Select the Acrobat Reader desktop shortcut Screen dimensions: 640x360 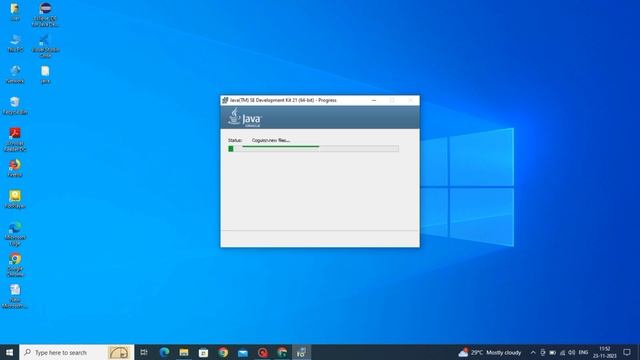[x=15, y=139]
